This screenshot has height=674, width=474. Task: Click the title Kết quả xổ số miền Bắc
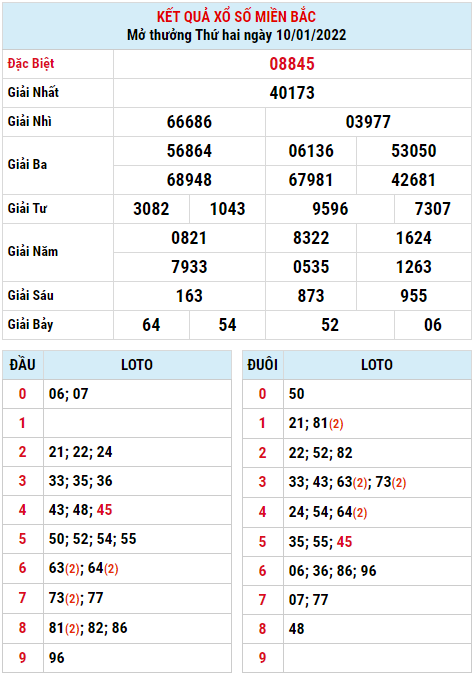click(x=236, y=17)
